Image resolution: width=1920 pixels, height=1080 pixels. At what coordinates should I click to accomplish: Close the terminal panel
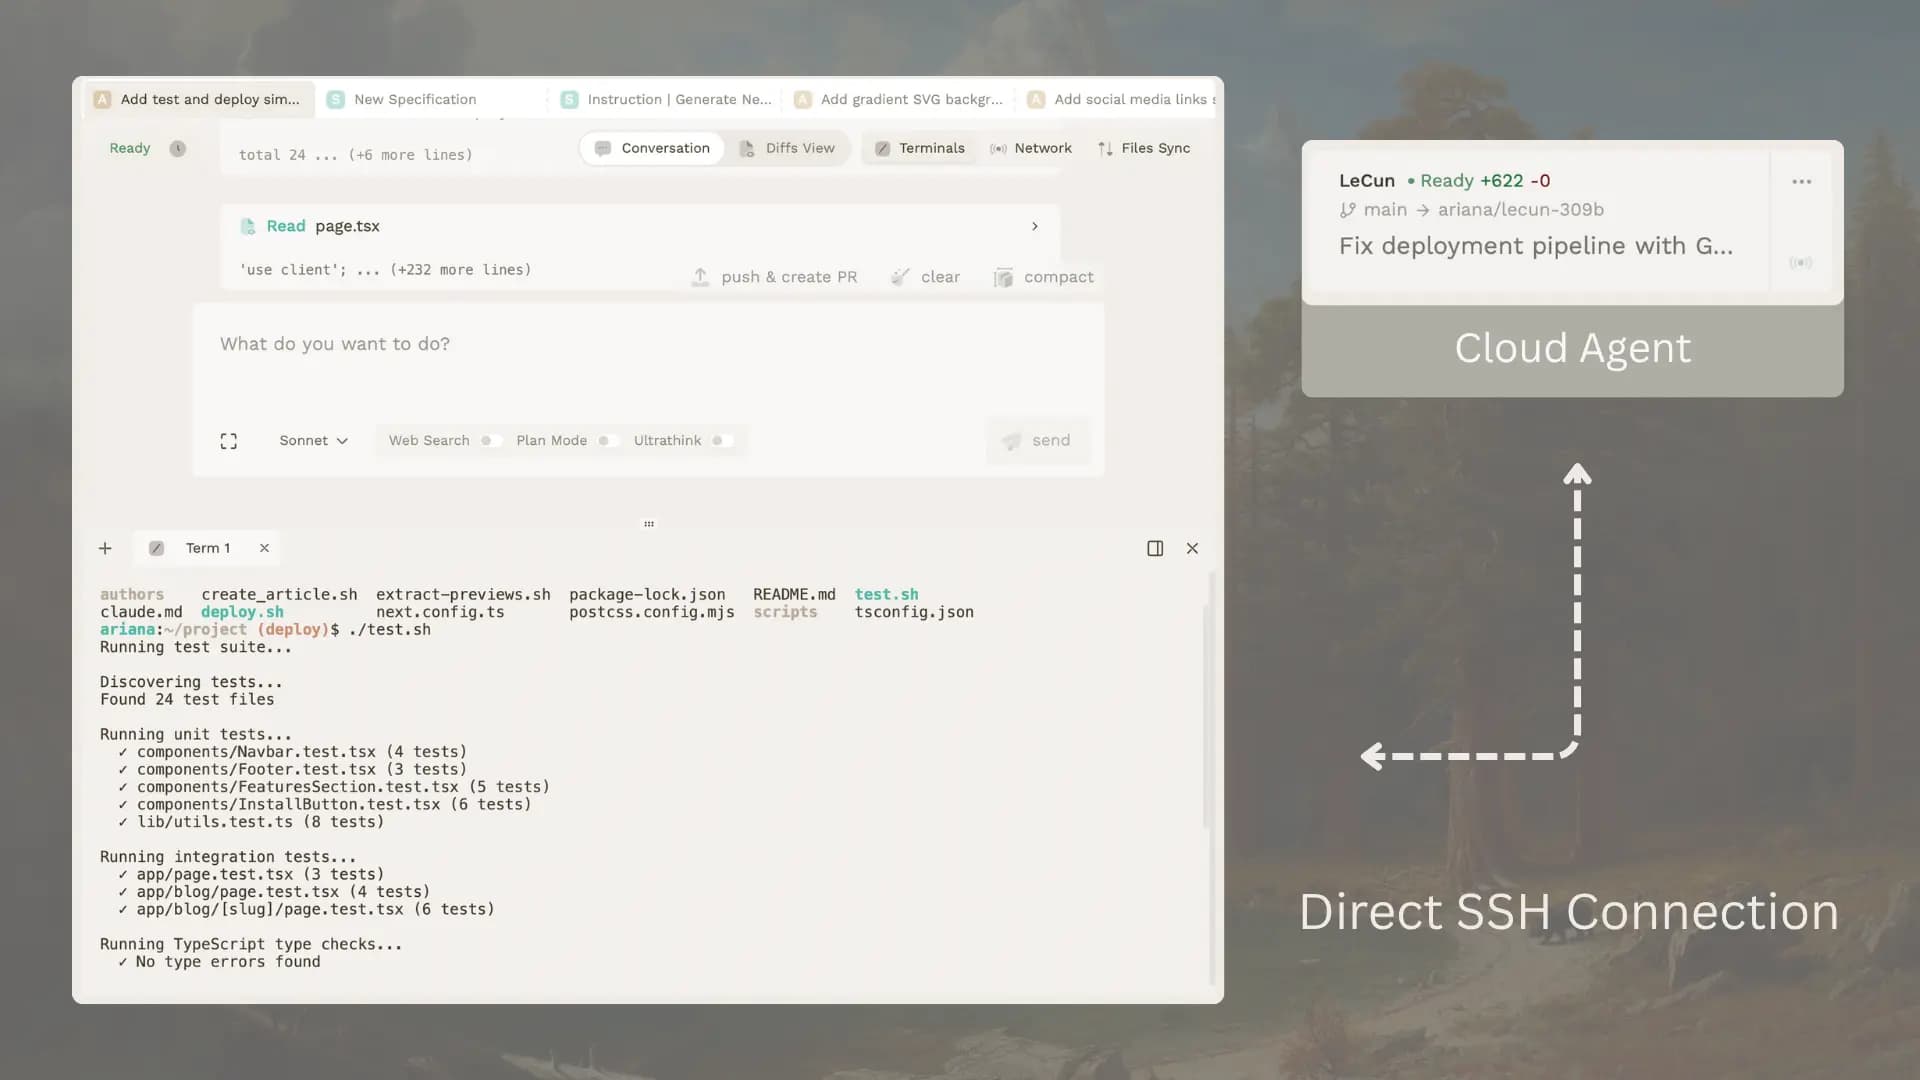1192,548
